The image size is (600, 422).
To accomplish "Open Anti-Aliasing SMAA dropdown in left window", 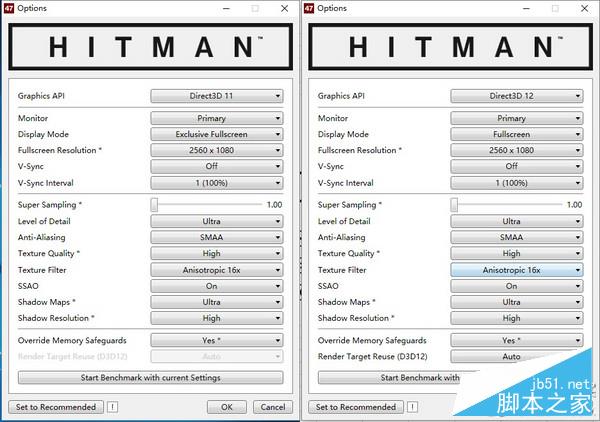I will [217, 237].
